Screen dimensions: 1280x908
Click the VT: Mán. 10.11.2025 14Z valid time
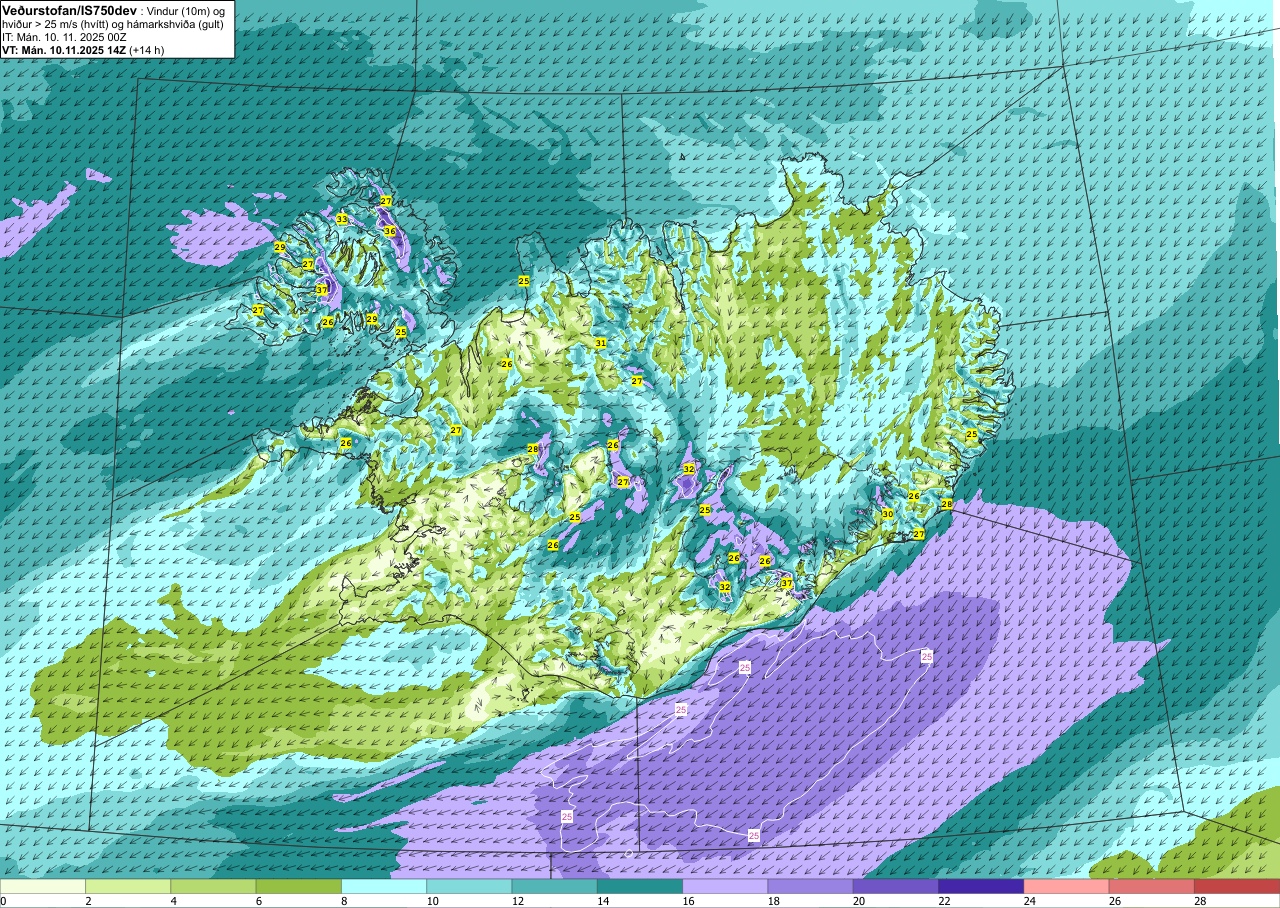[63, 49]
